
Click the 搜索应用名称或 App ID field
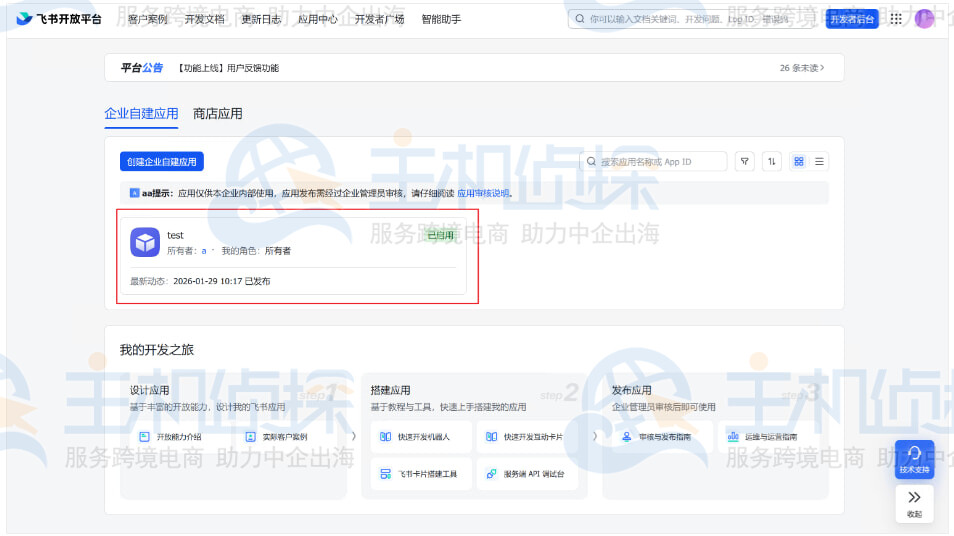pos(660,162)
